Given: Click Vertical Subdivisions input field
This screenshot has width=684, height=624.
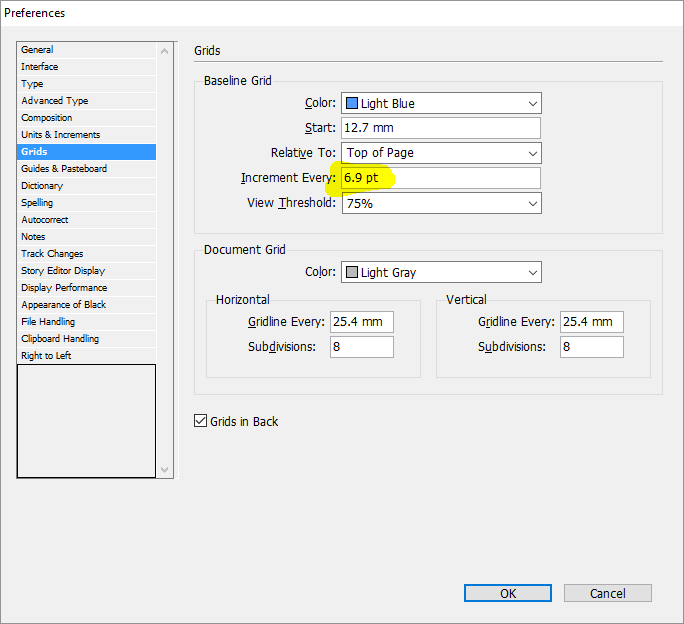Looking at the screenshot, I should [x=592, y=347].
